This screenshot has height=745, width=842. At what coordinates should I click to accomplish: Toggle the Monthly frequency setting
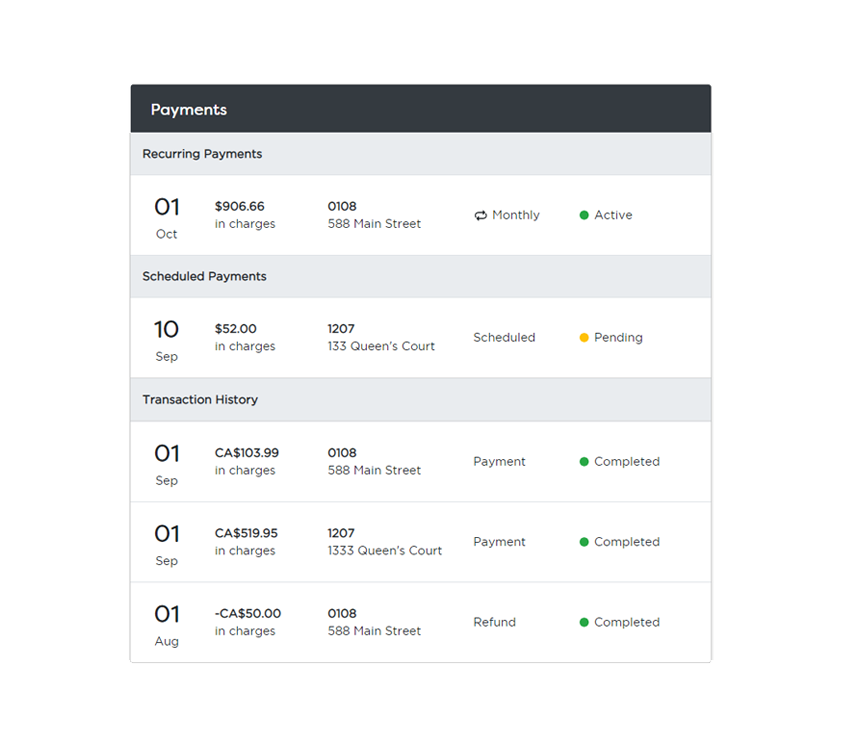pyautogui.click(x=506, y=214)
